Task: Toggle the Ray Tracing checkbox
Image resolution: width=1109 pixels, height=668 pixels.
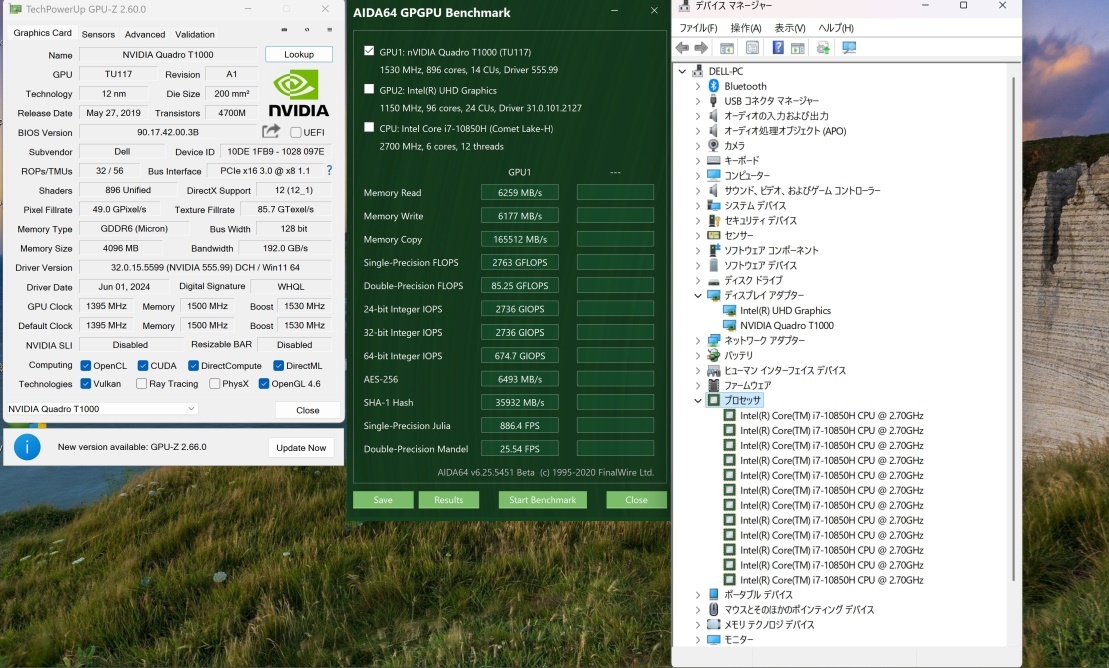Action: tap(141, 384)
